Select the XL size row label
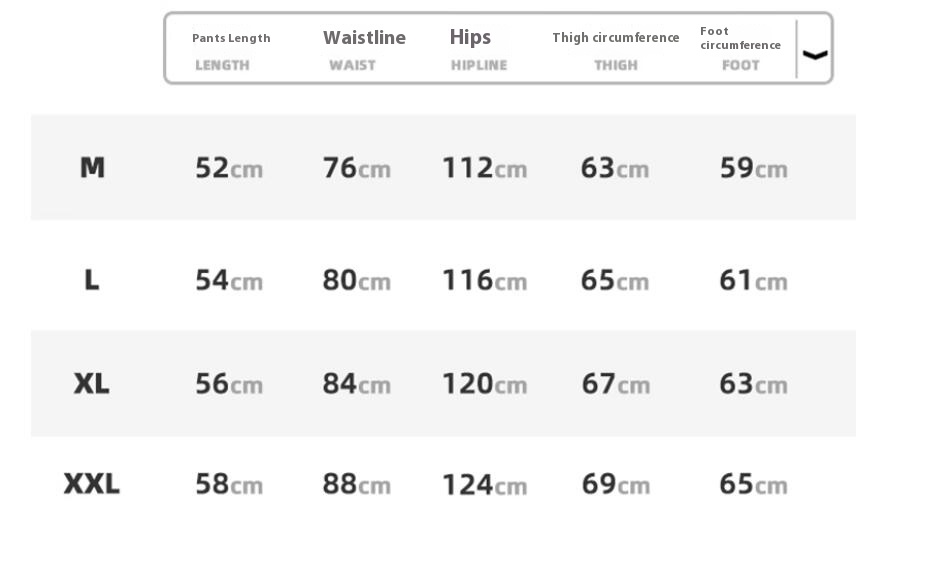The height and width of the screenshot is (563, 927). click(x=92, y=383)
